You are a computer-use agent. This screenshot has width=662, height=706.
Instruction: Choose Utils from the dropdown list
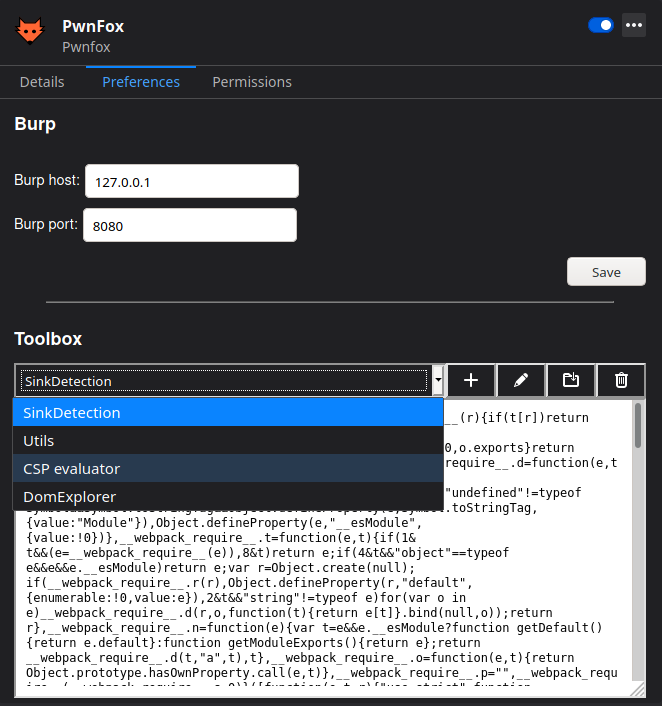coord(228,440)
